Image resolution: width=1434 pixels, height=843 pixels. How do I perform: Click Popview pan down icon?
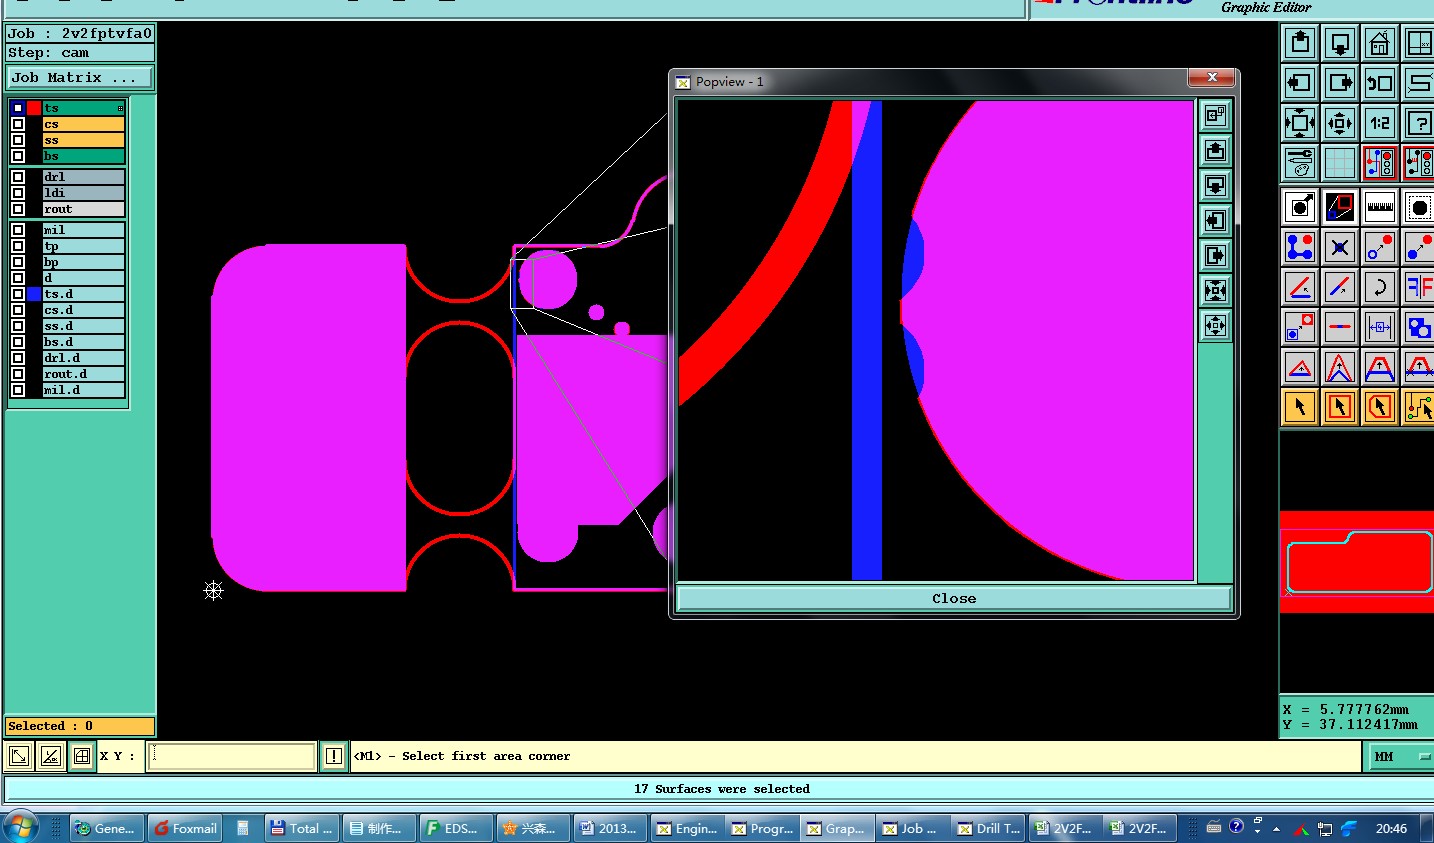(1215, 186)
